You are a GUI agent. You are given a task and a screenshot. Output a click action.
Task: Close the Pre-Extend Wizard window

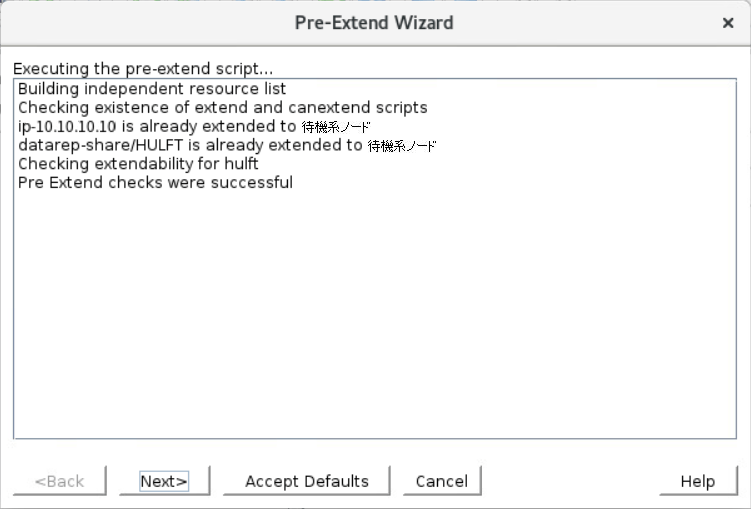coord(728,23)
